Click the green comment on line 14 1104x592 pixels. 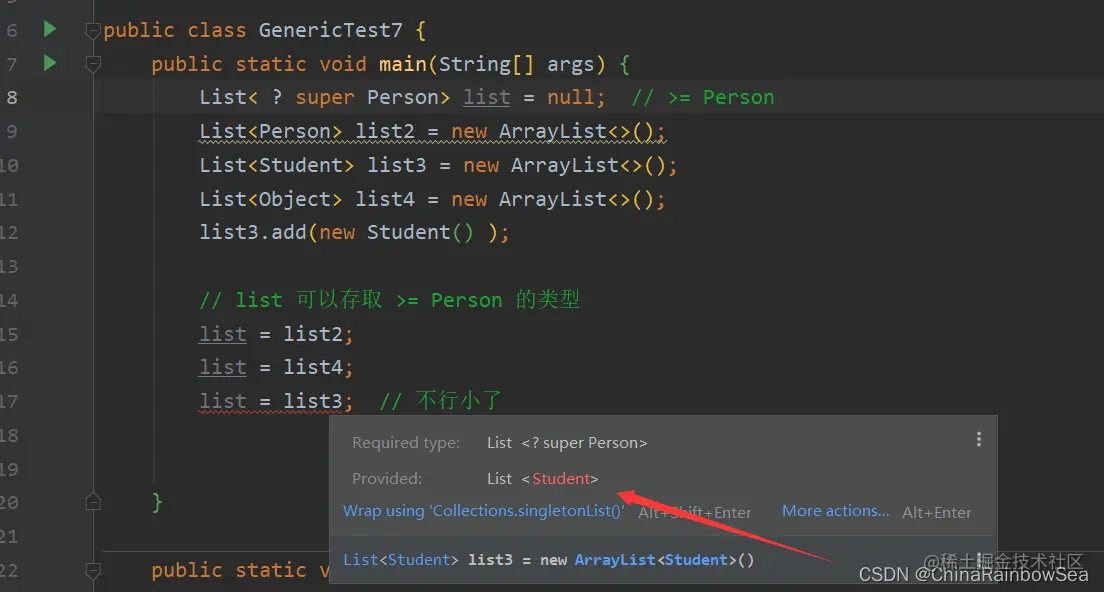(x=389, y=300)
